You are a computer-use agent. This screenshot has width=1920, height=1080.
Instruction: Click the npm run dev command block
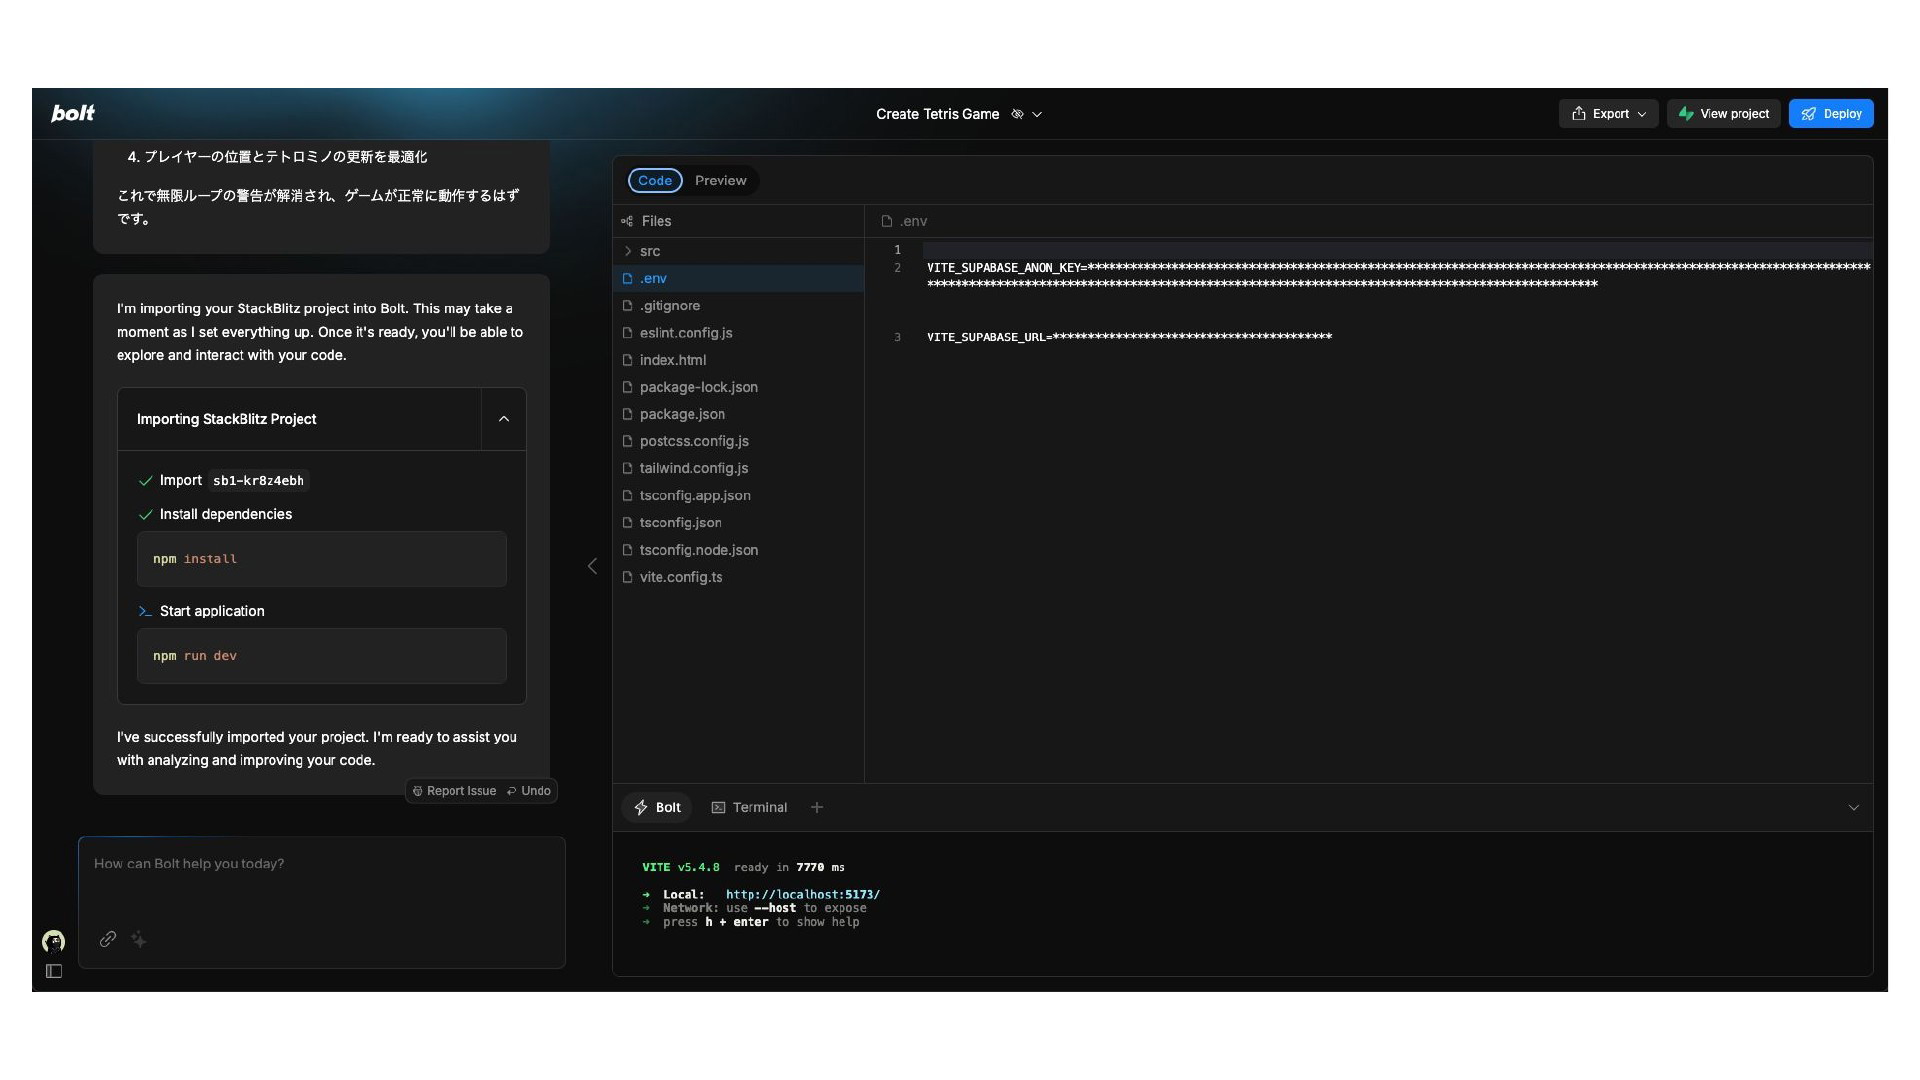tap(322, 656)
